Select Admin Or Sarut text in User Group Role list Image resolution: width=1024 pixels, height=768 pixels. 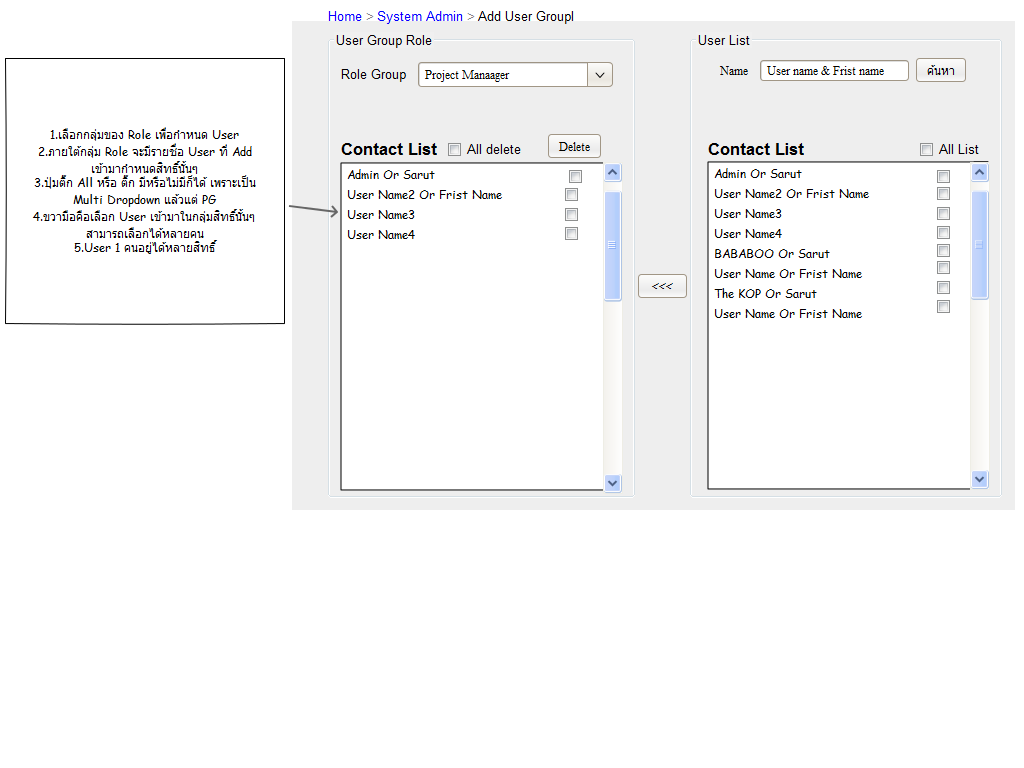pos(391,175)
